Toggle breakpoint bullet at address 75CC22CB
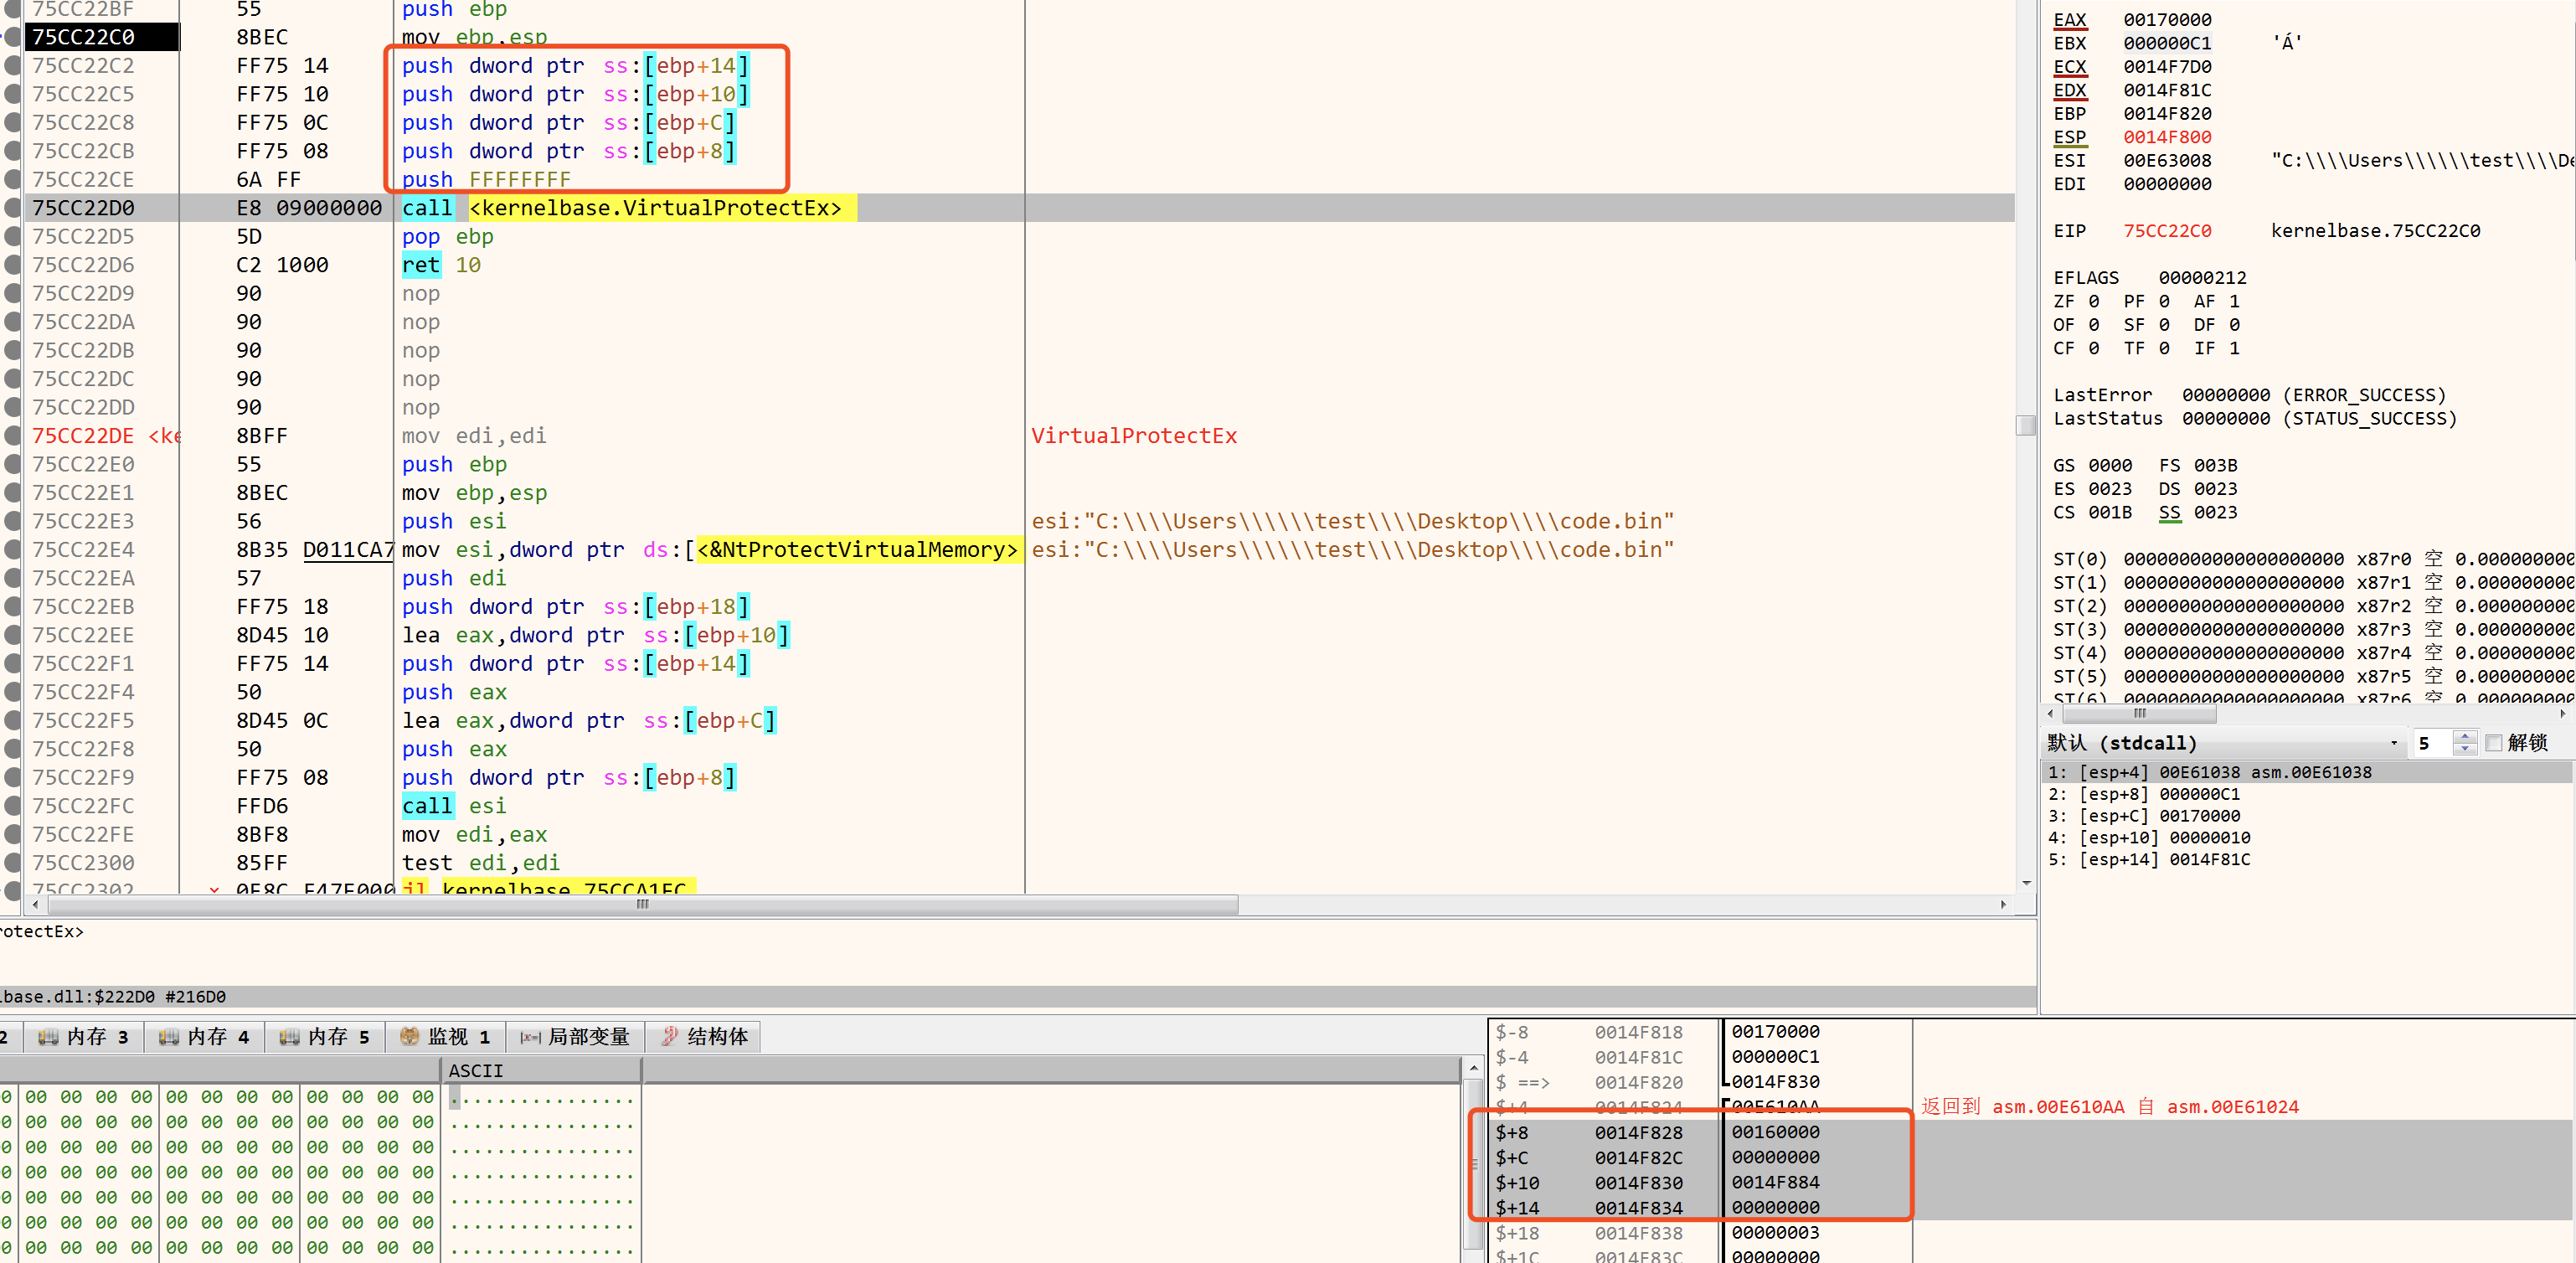The width and height of the screenshot is (2576, 1263). pos(13,151)
